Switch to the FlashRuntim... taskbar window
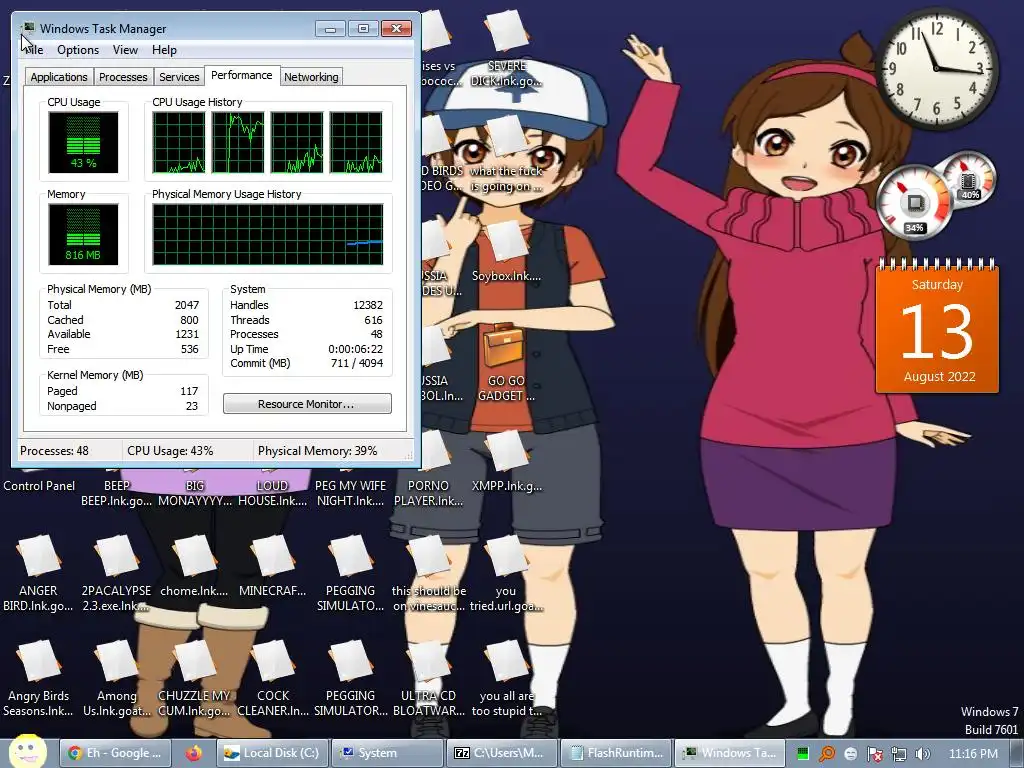This screenshot has height=768, width=1024. point(616,753)
